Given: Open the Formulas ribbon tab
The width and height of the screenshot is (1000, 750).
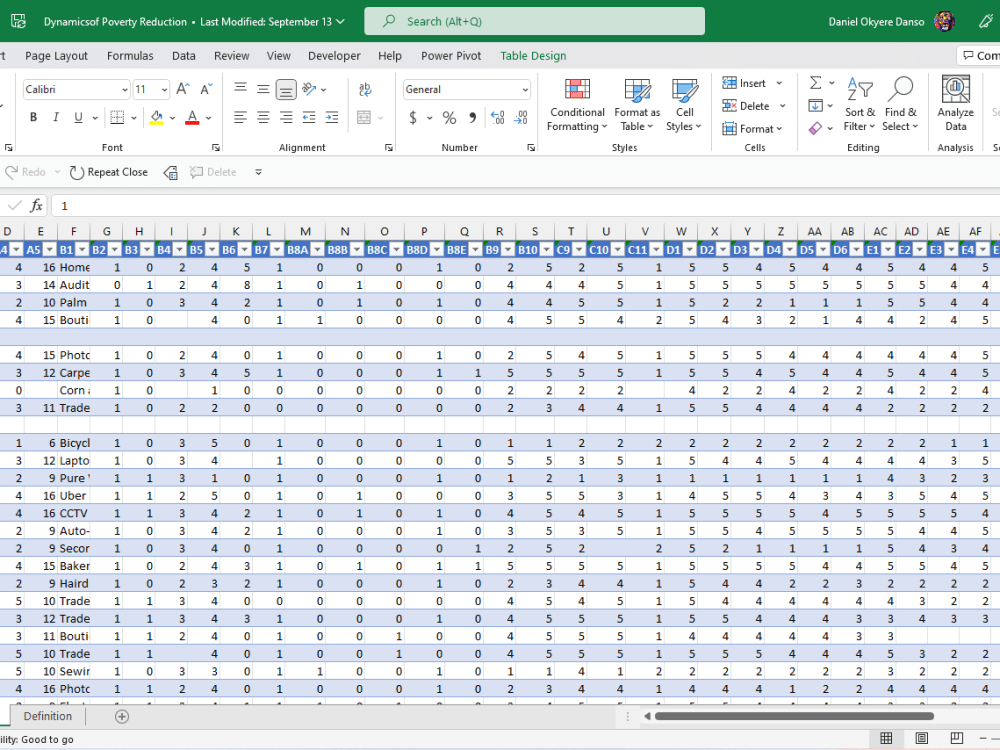Looking at the screenshot, I should coord(130,56).
